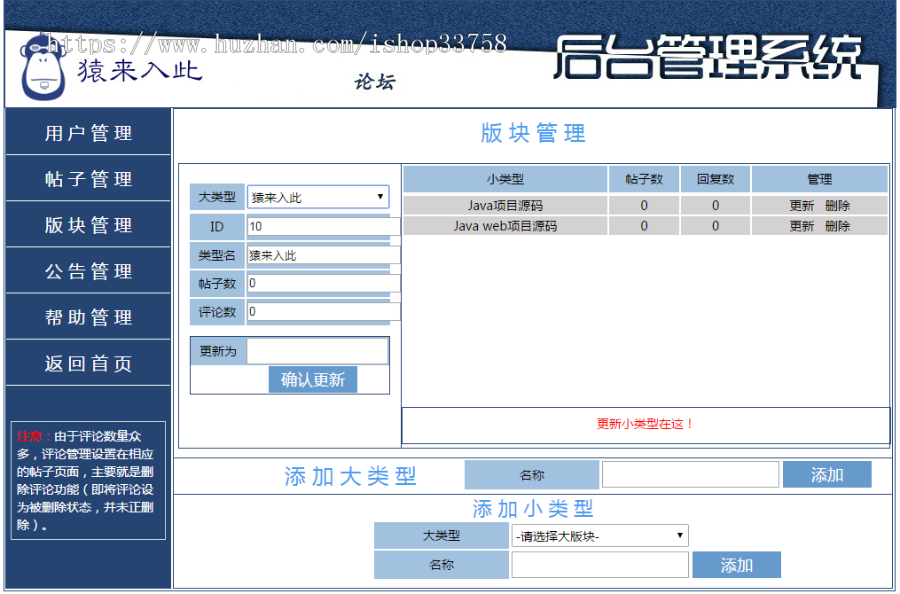The height and width of the screenshot is (594, 900).
Task: Click 添加 to add a major category
Action: pos(827,474)
